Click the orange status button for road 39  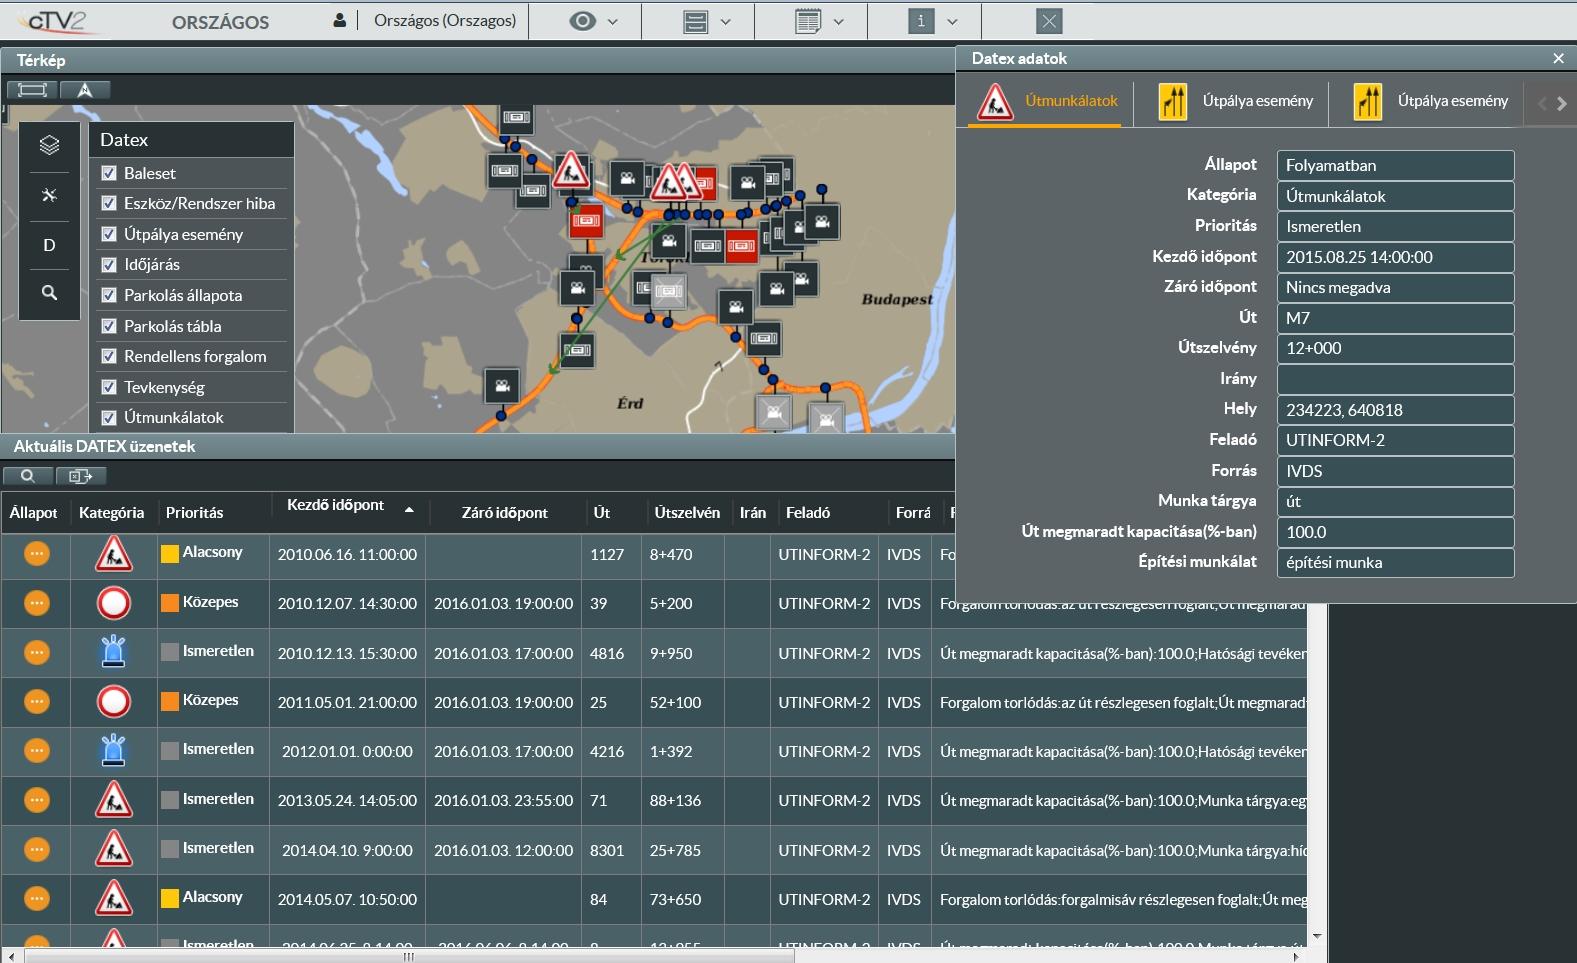coord(36,603)
